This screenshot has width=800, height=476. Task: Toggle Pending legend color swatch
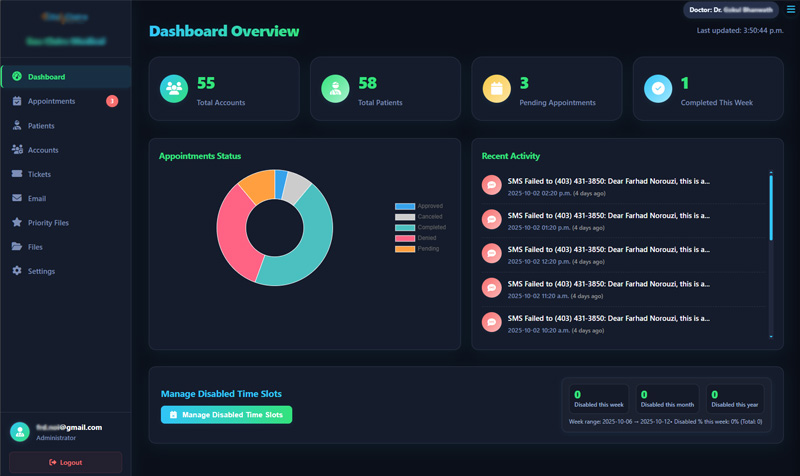pyautogui.click(x=405, y=249)
